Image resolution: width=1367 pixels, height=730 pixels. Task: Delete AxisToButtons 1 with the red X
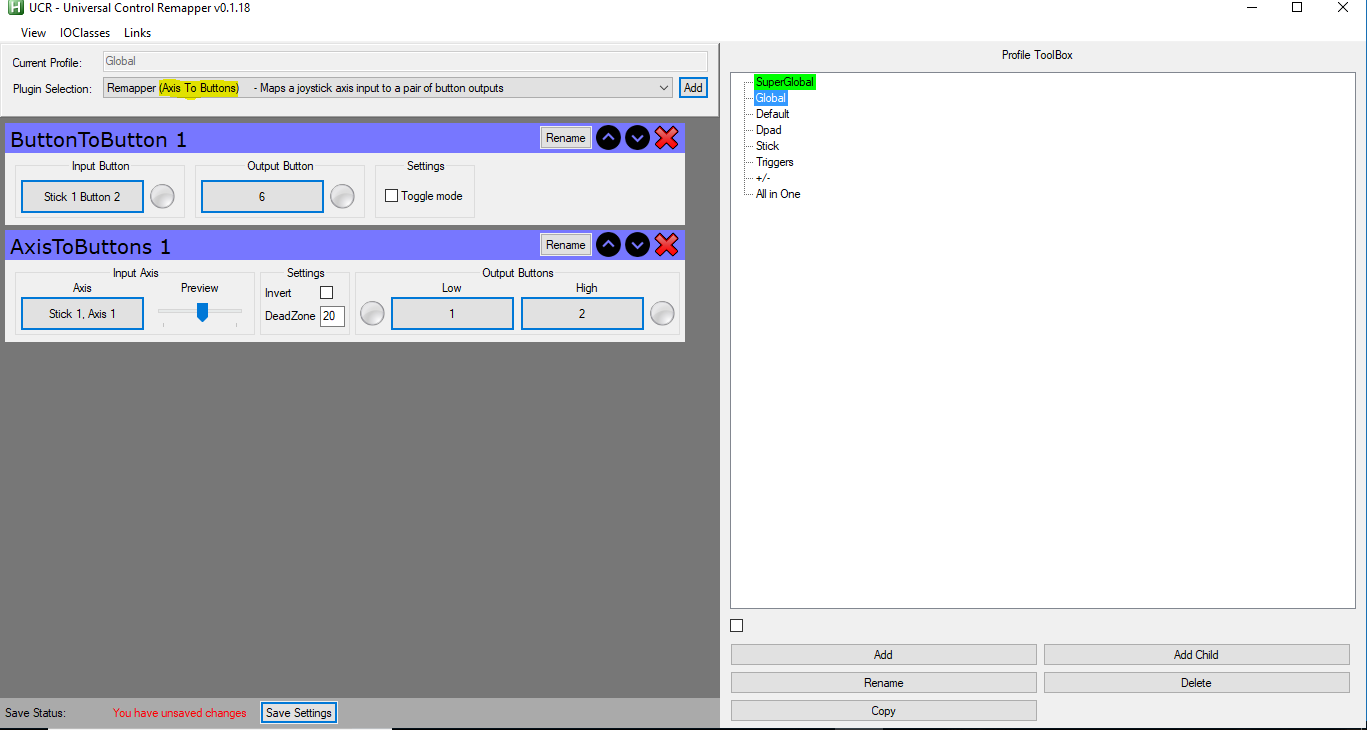(x=666, y=244)
